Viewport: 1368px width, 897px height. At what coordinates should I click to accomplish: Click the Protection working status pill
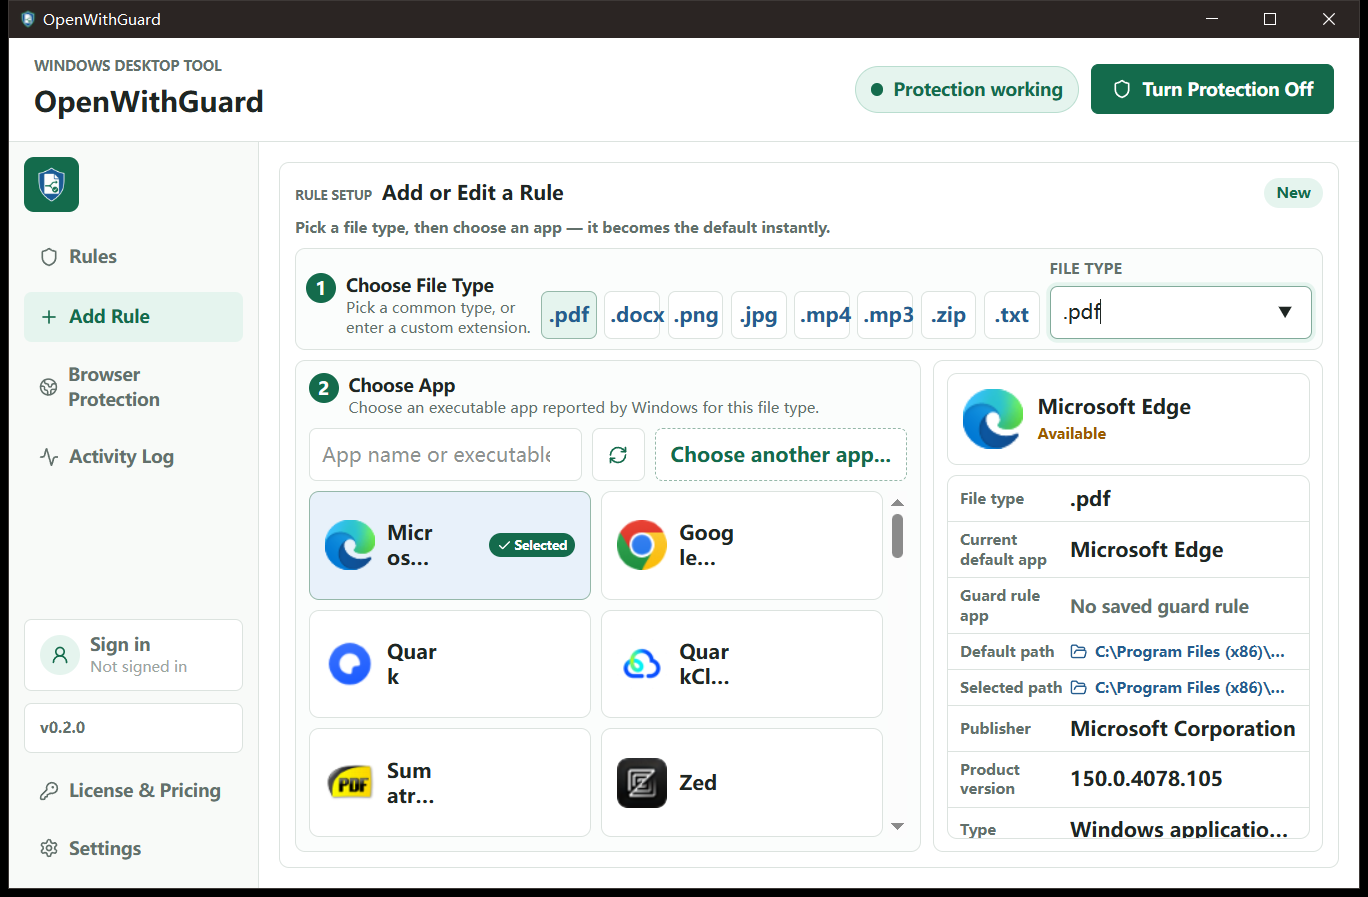pyautogui.click(x=966, y=89)
